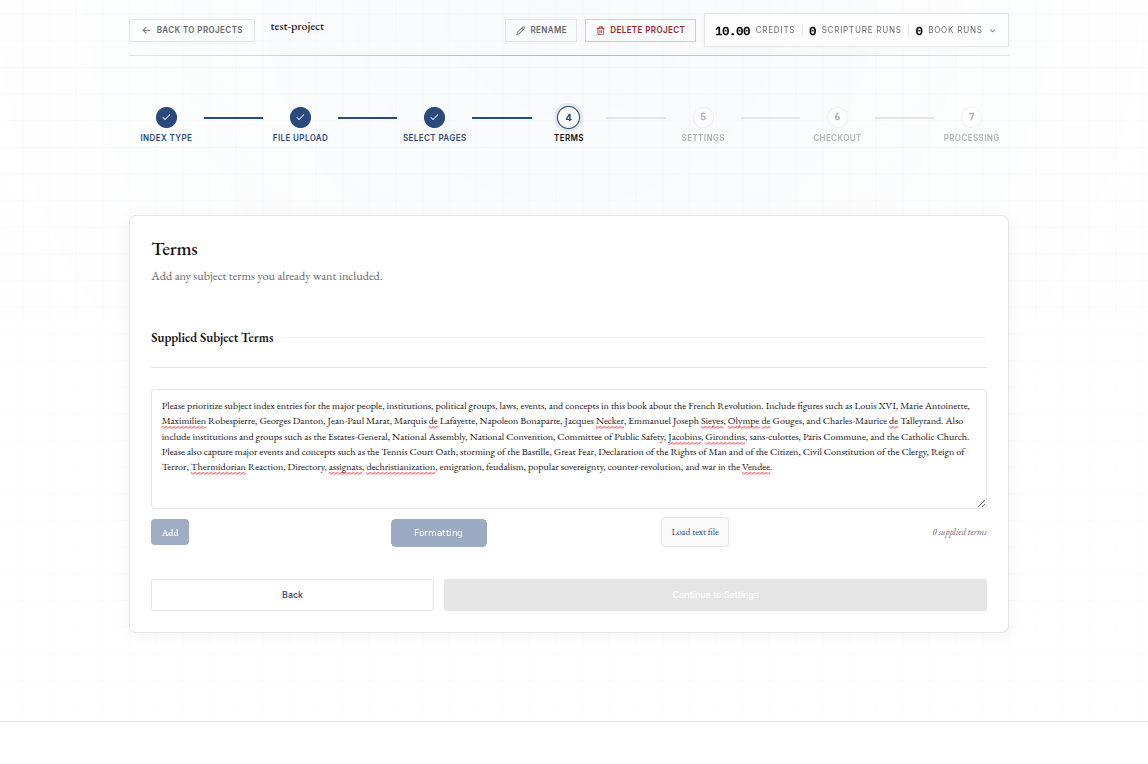Go to the Index Type step circle
Screen dimensions: 1148x764
166,117
